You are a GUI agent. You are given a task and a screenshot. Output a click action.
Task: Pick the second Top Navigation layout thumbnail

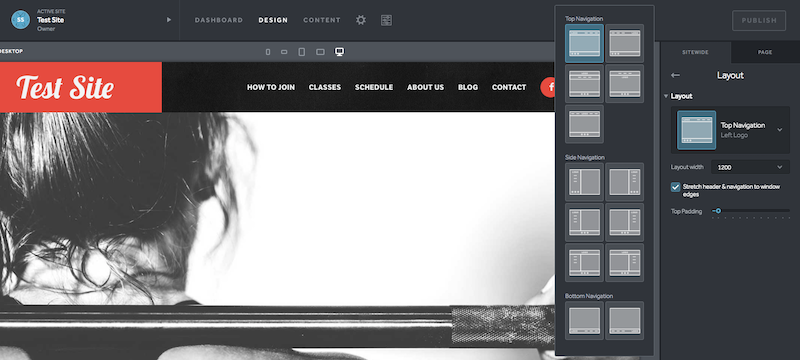[x=624, y=43]
